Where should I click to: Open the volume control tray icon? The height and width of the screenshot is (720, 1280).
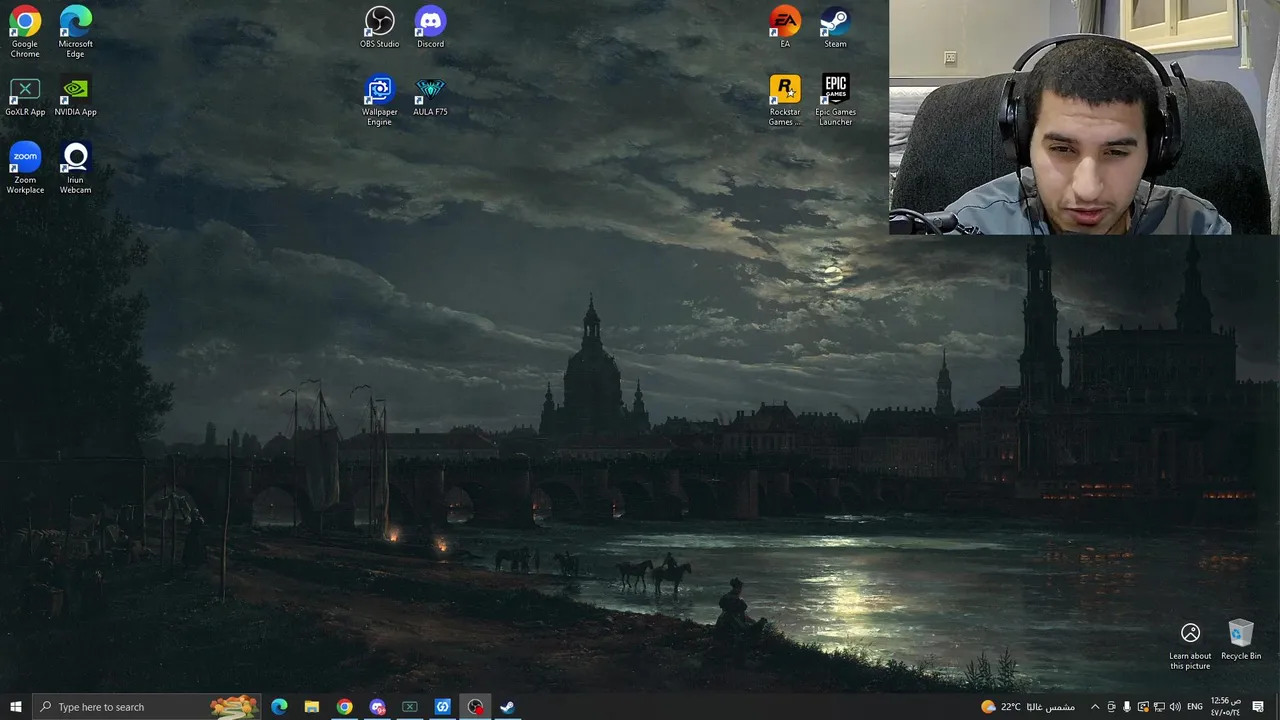coord(1175,707)
